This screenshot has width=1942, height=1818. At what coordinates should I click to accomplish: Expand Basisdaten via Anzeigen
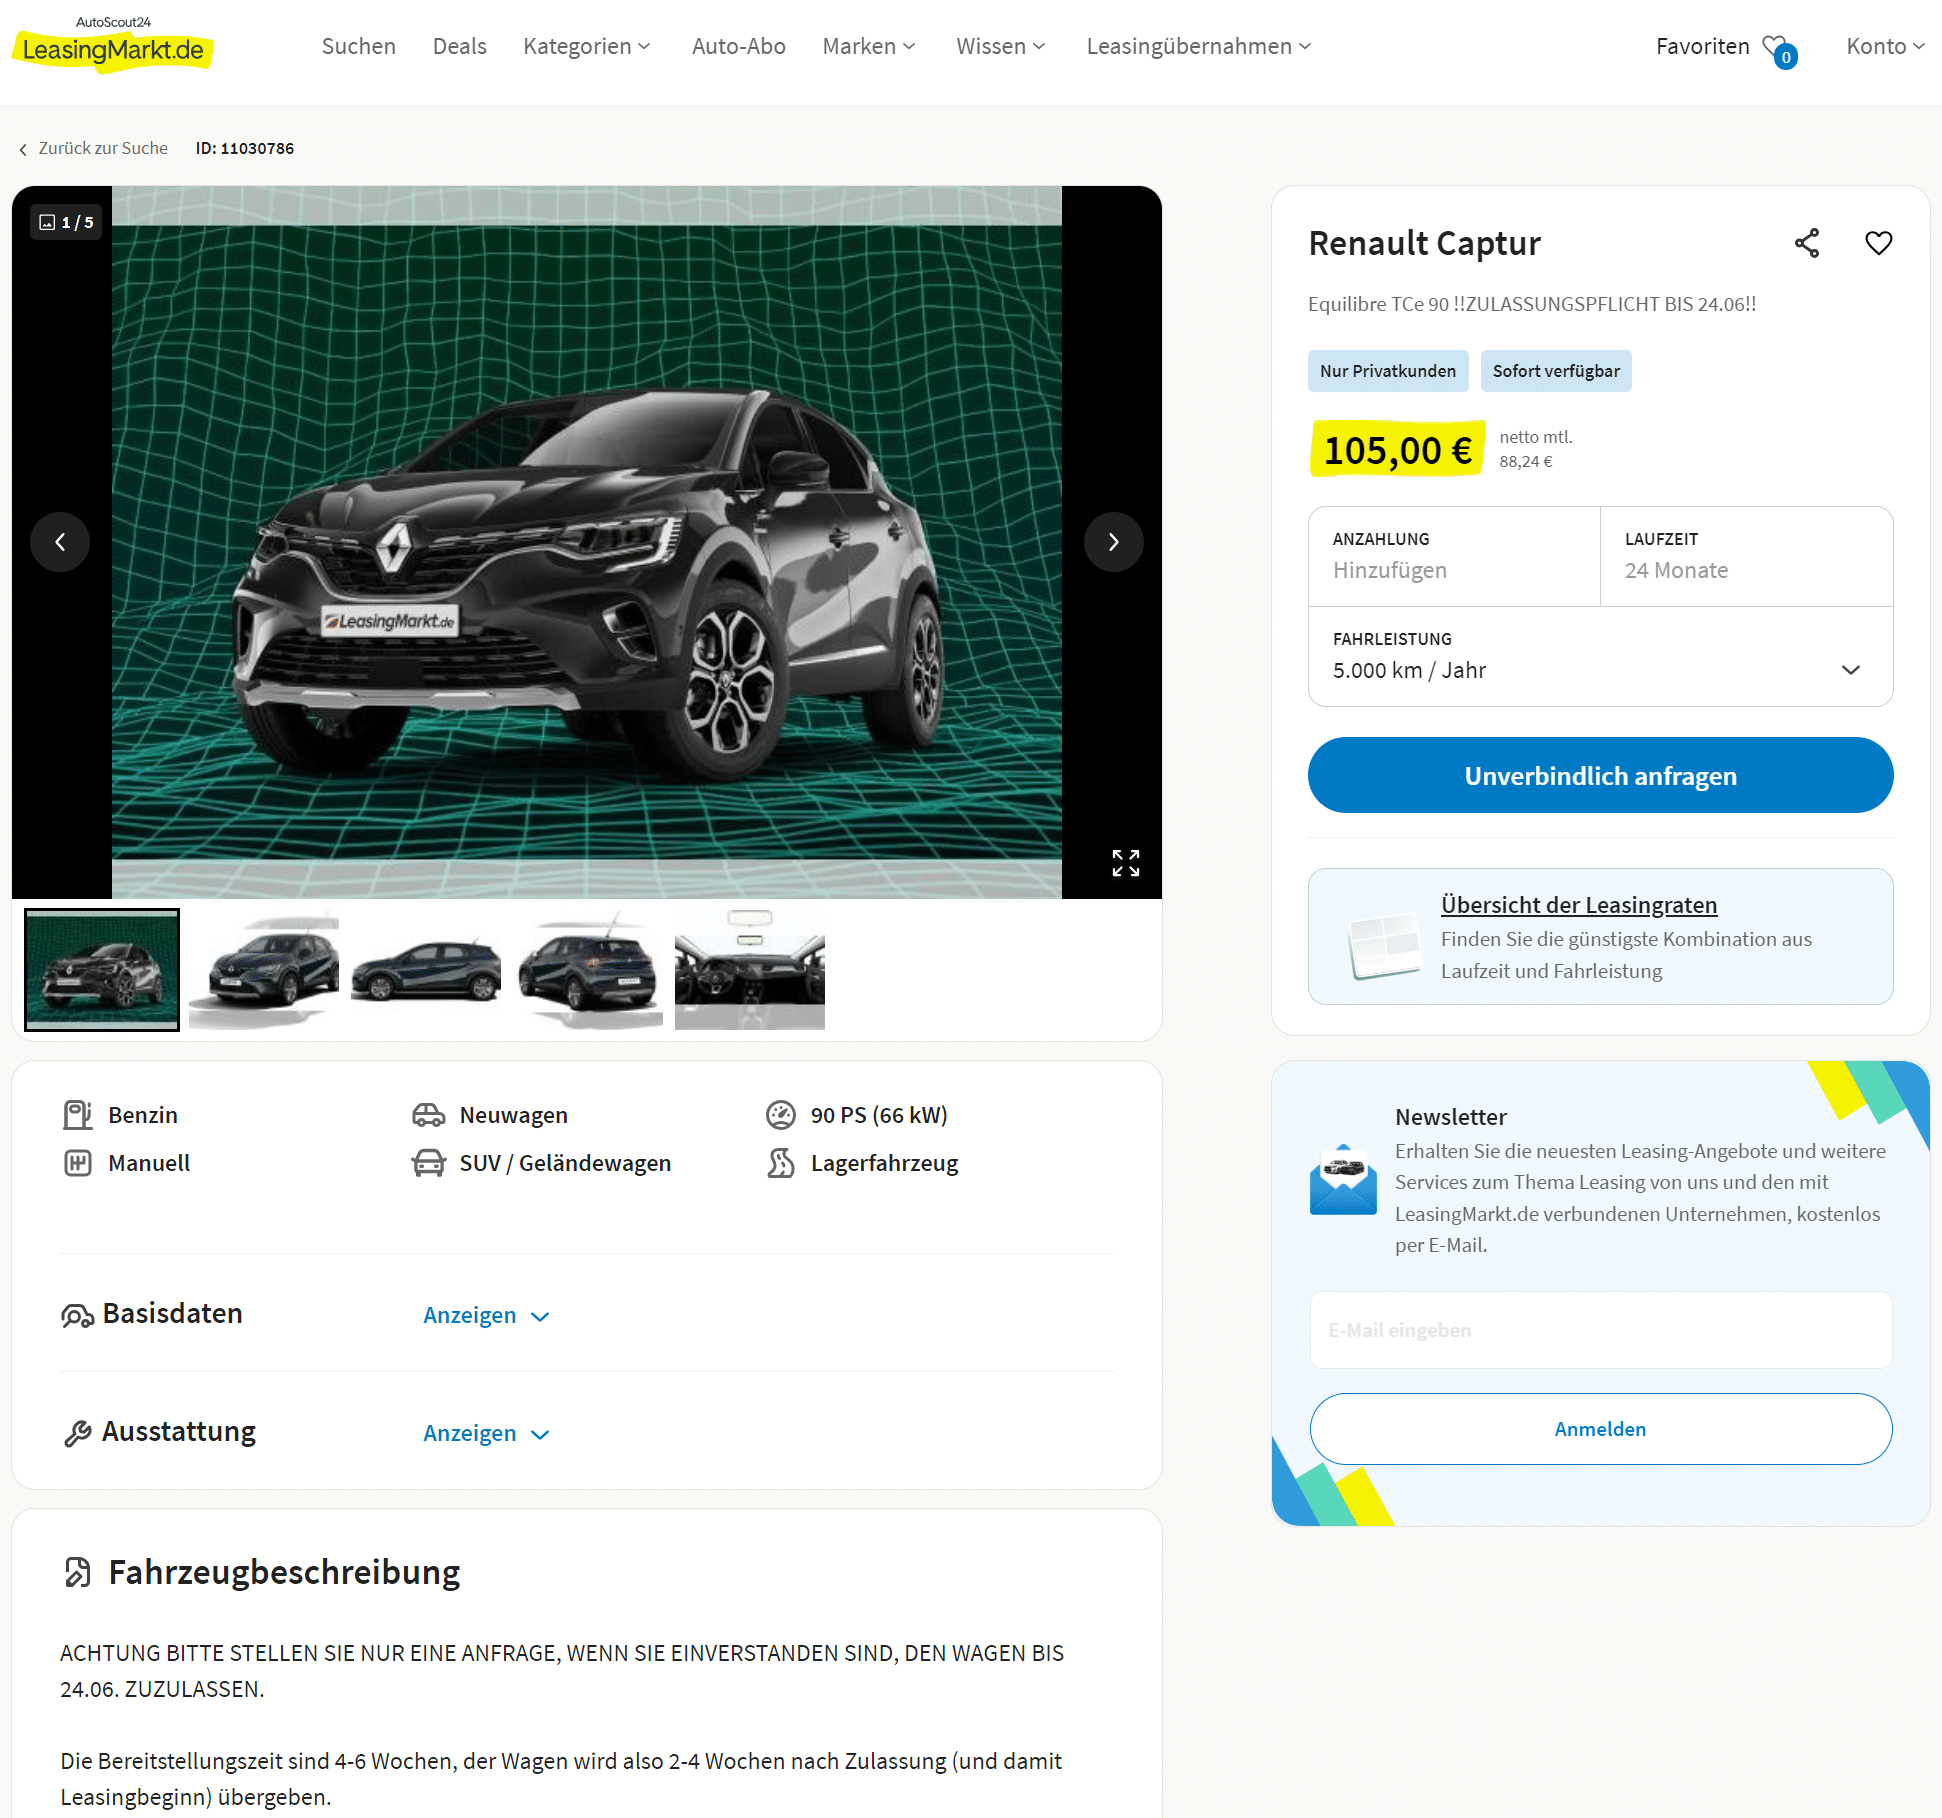[x=486, y=1316]
